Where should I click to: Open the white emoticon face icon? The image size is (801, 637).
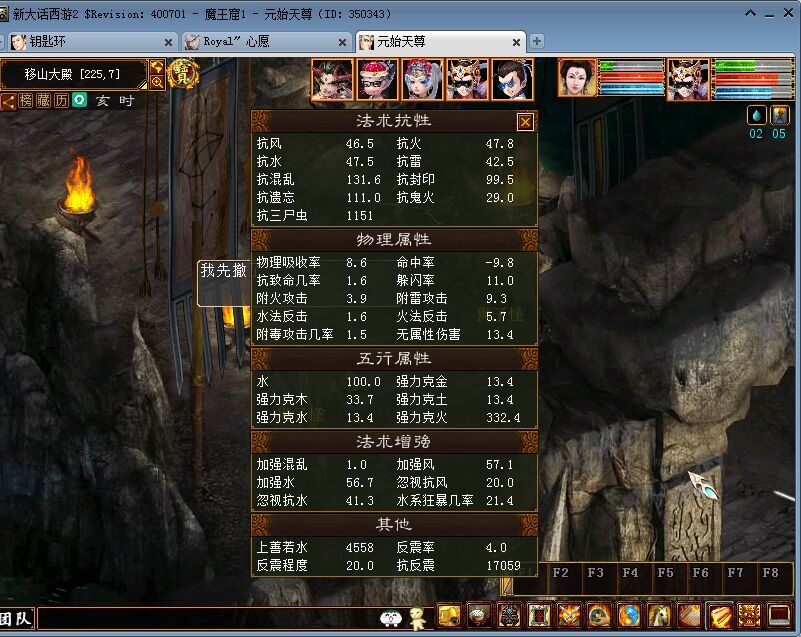coord(391,619)
